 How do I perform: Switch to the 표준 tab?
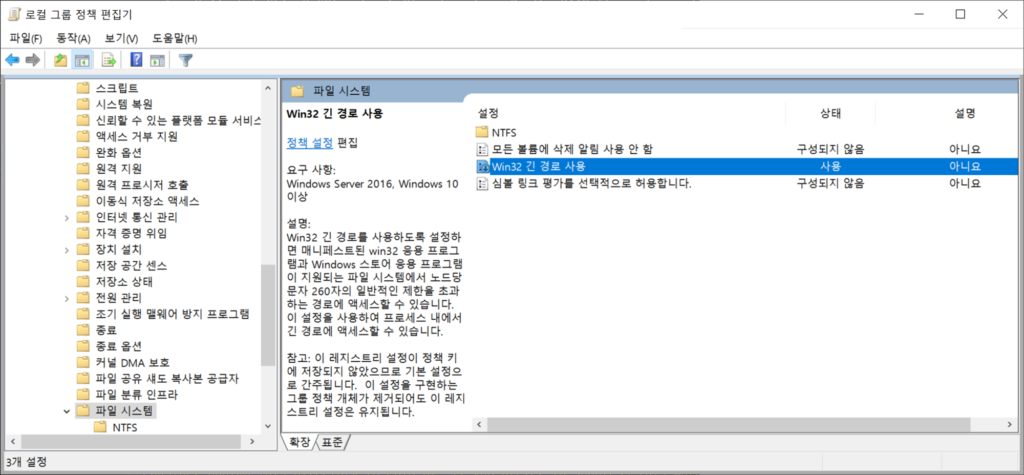333,442
